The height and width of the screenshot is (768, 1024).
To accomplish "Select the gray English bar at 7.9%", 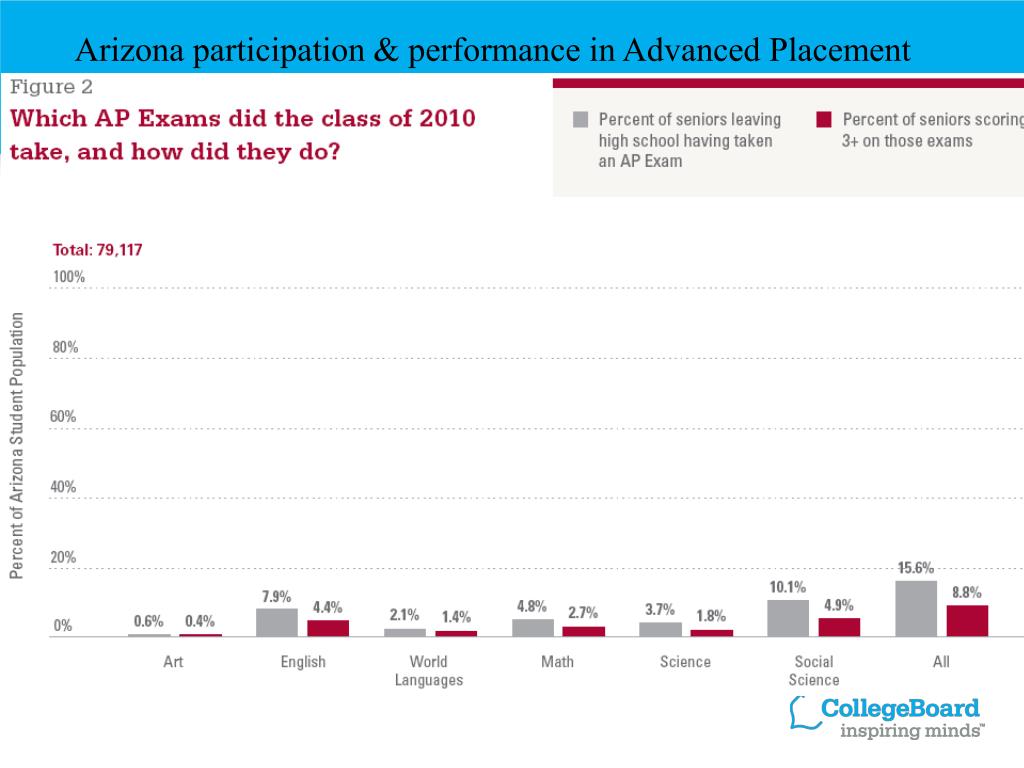I will [x=277, y=622].
